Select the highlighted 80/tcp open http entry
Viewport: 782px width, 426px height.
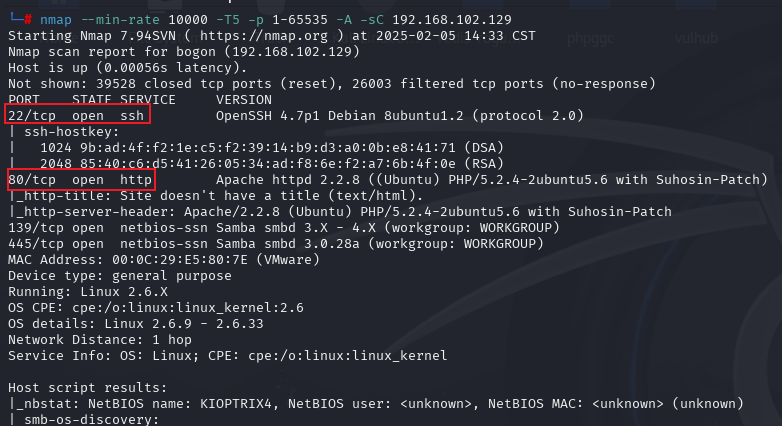[x=80, y=179]
